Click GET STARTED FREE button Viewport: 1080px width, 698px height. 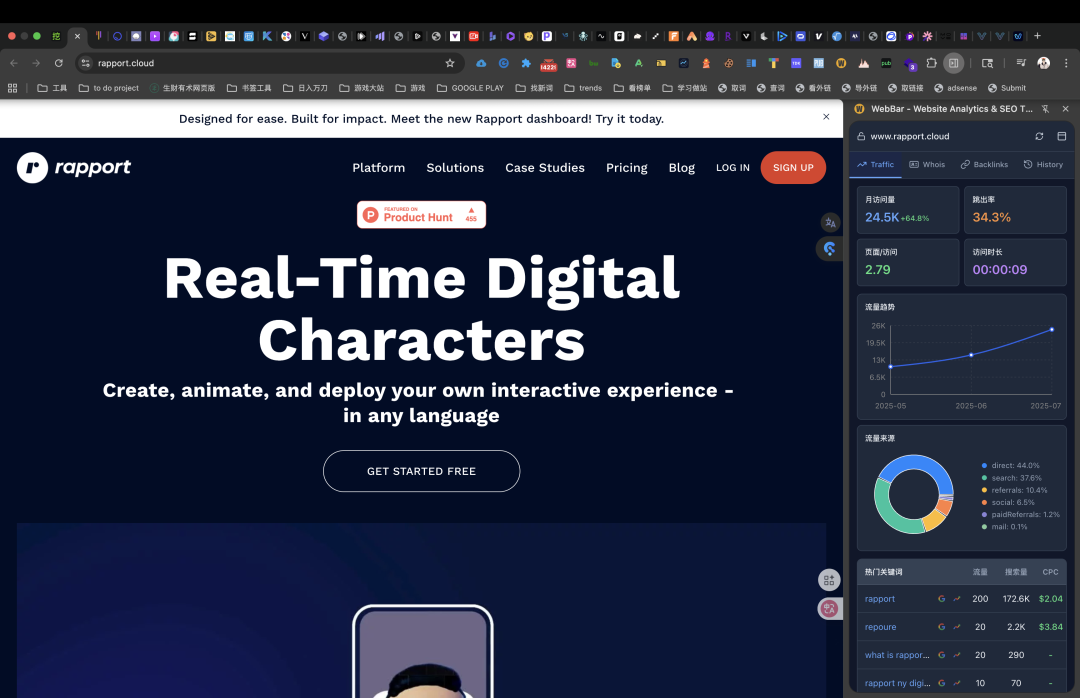[x=421, y=471]
